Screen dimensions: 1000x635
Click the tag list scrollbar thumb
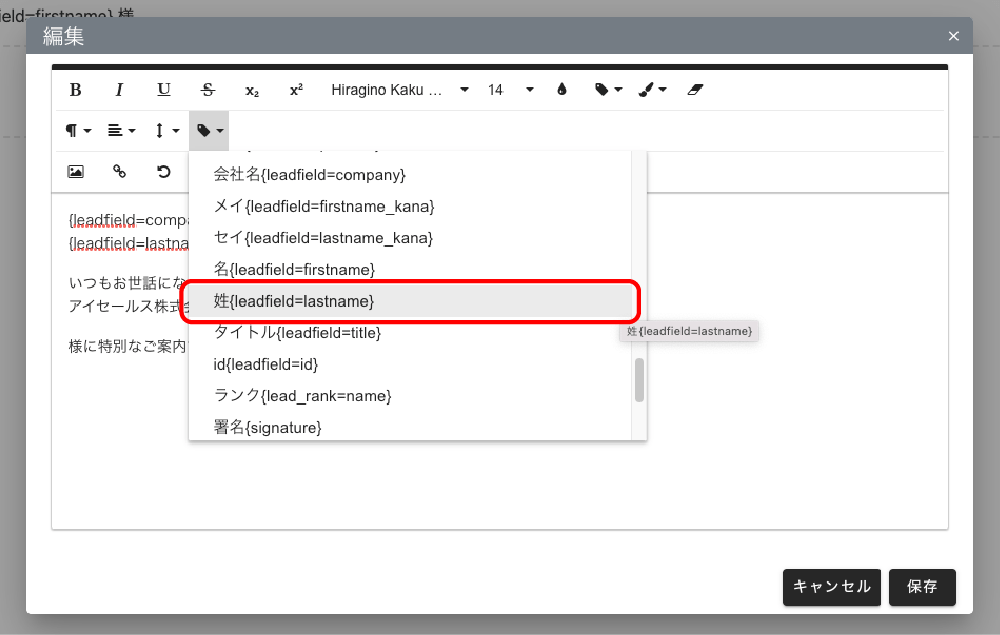[639, 380]
